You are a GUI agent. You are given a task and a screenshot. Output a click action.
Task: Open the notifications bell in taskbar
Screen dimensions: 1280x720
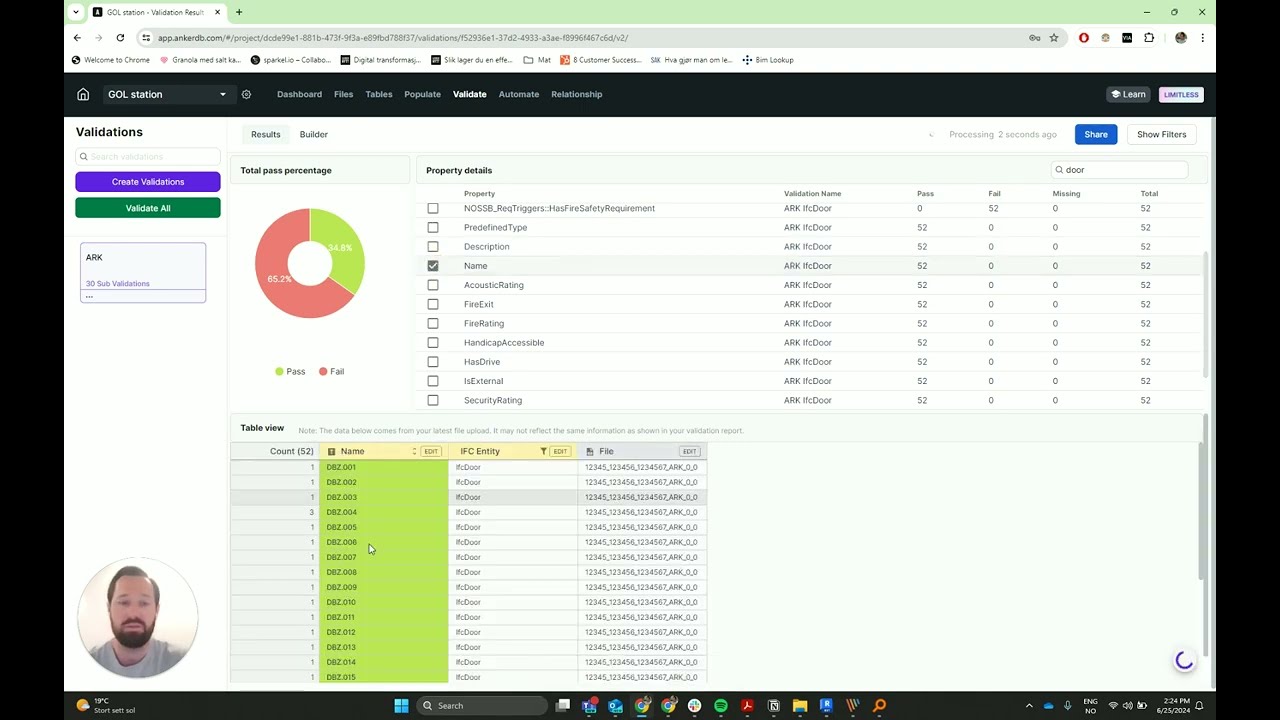pyautogui.click(x=1199, y=705)
